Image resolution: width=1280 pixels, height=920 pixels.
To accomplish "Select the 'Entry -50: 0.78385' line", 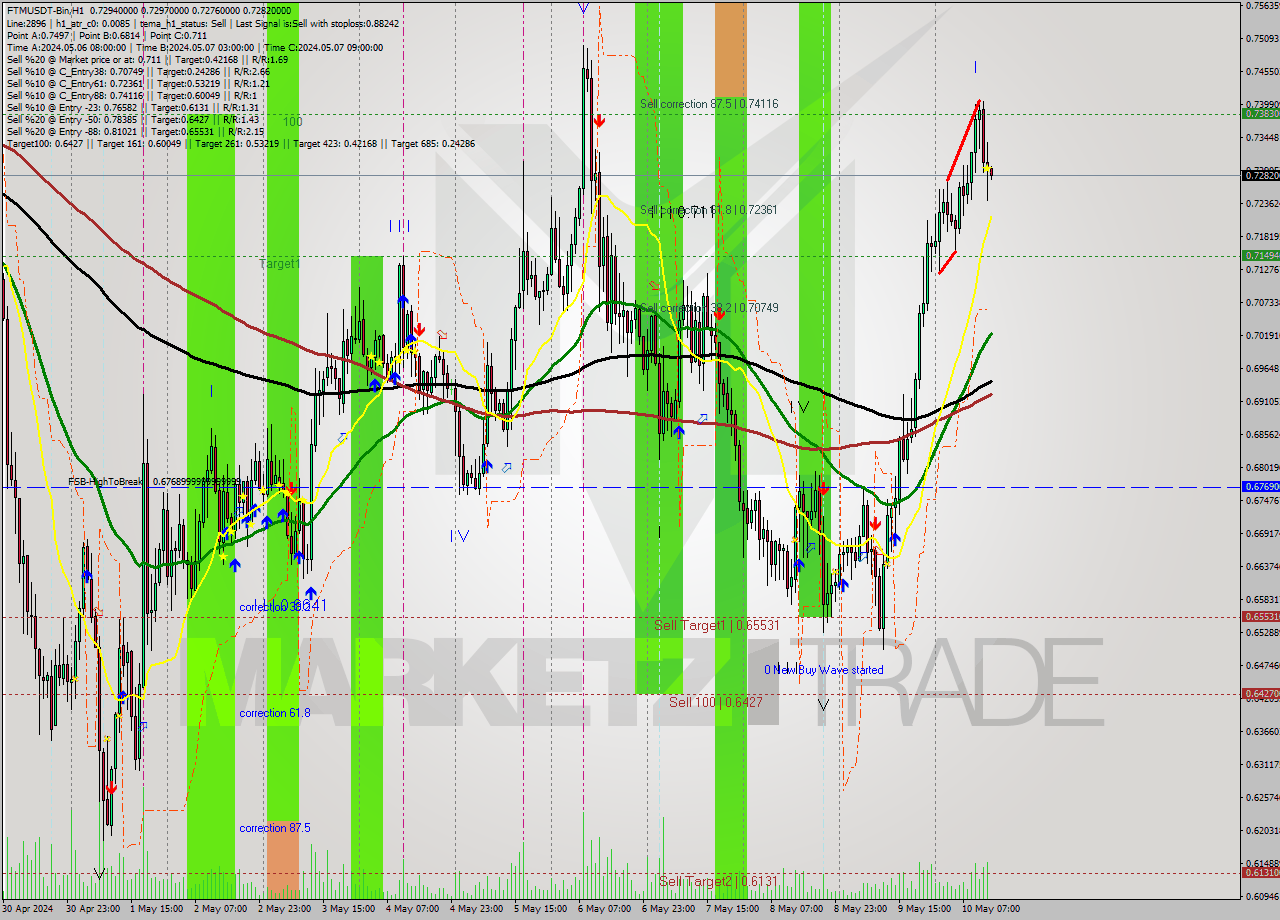I will (x=133, y=120).
